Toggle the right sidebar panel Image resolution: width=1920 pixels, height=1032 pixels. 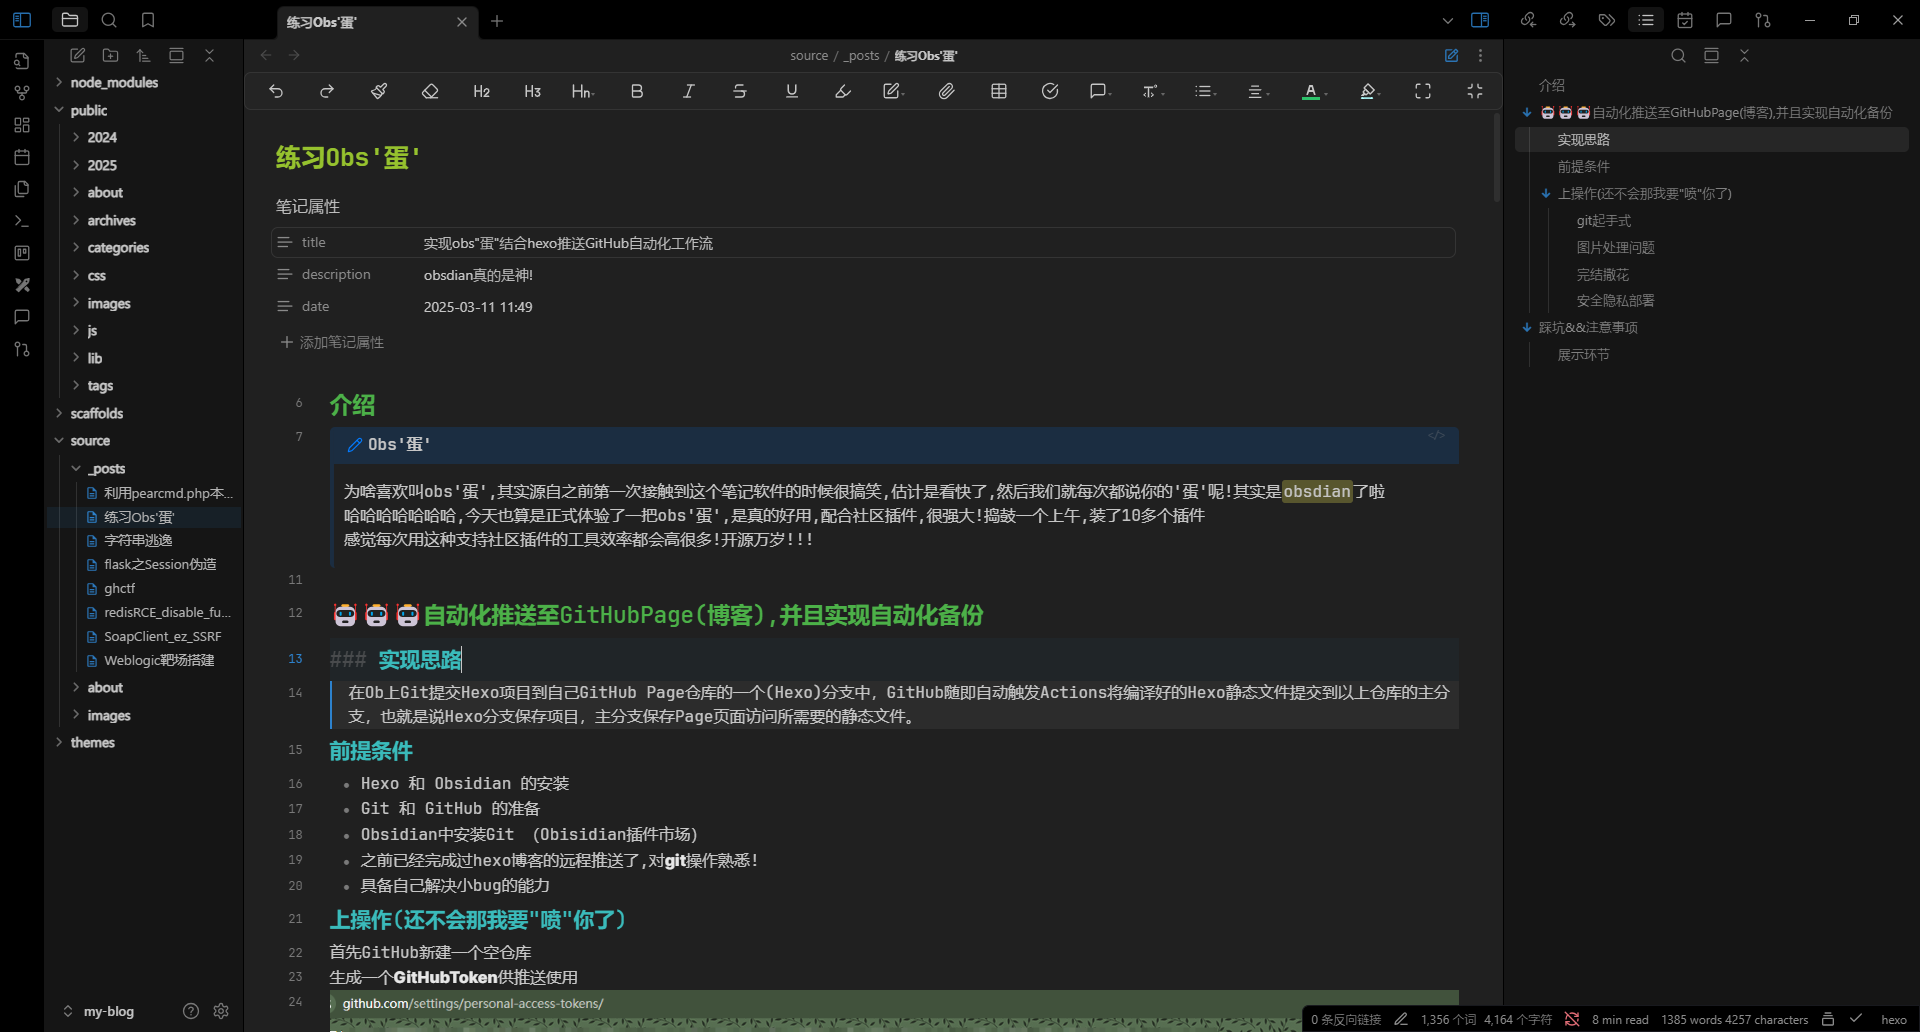click(x=1481, y=20)
